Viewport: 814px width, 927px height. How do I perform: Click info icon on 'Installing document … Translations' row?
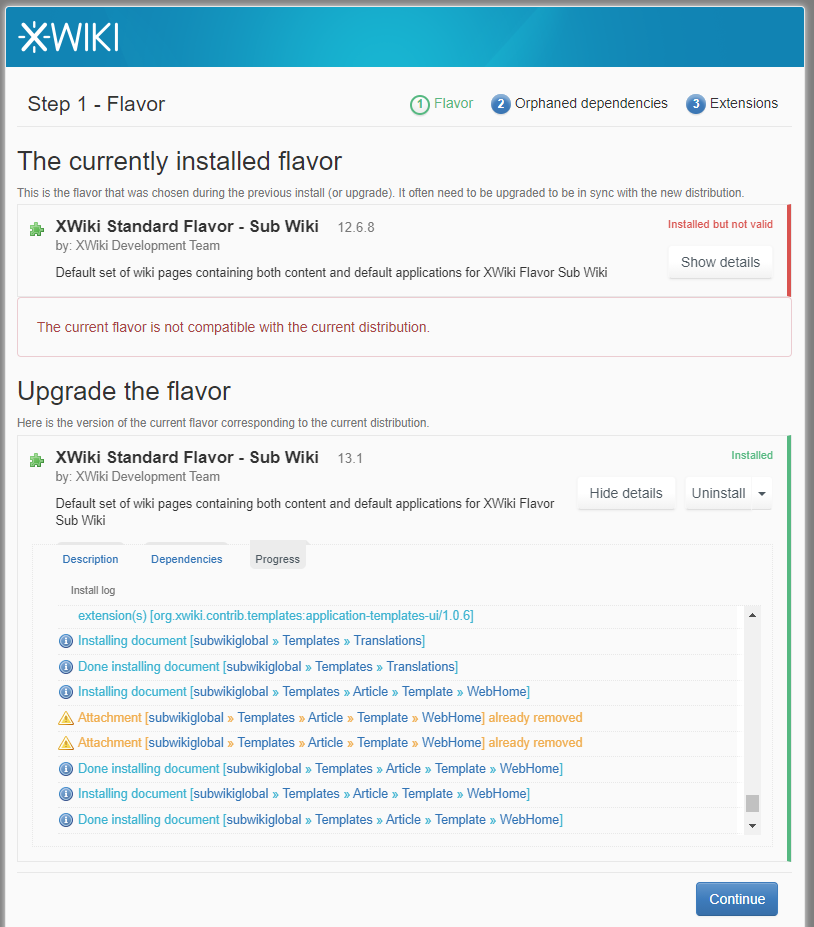66,641
